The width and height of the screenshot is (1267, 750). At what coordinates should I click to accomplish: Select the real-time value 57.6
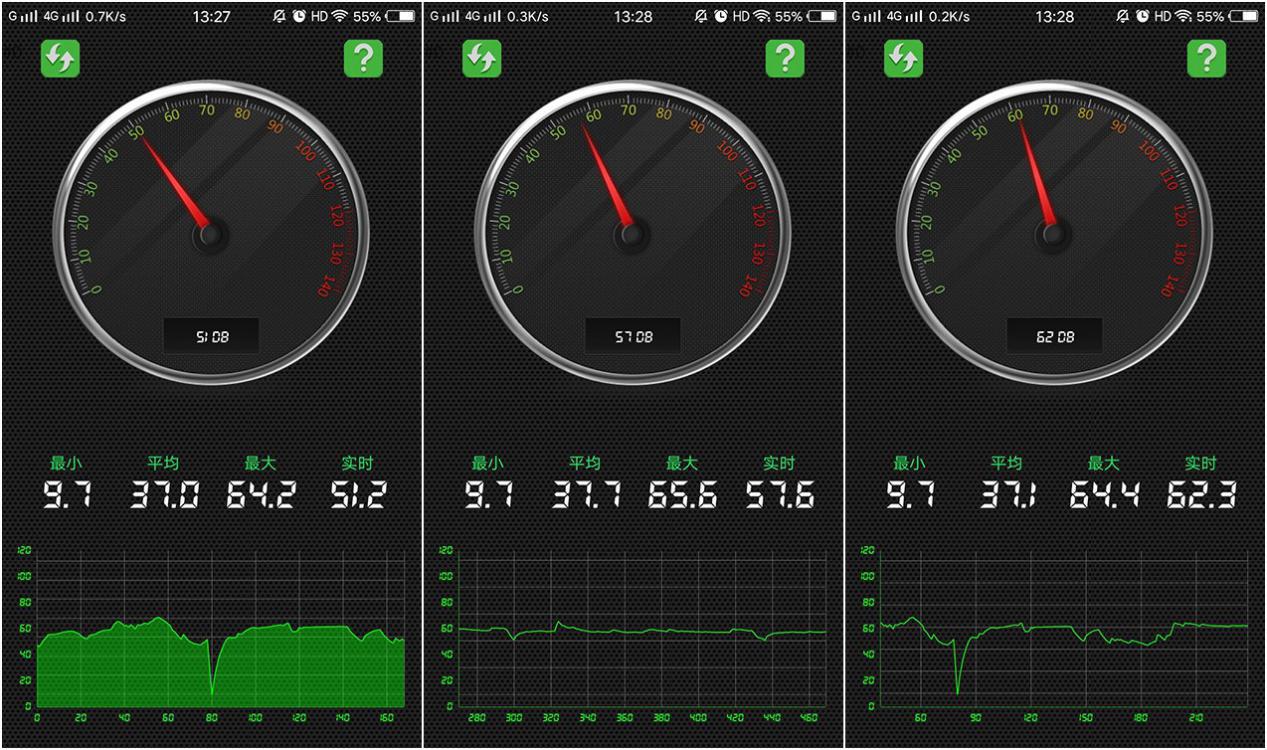(780, 495)
